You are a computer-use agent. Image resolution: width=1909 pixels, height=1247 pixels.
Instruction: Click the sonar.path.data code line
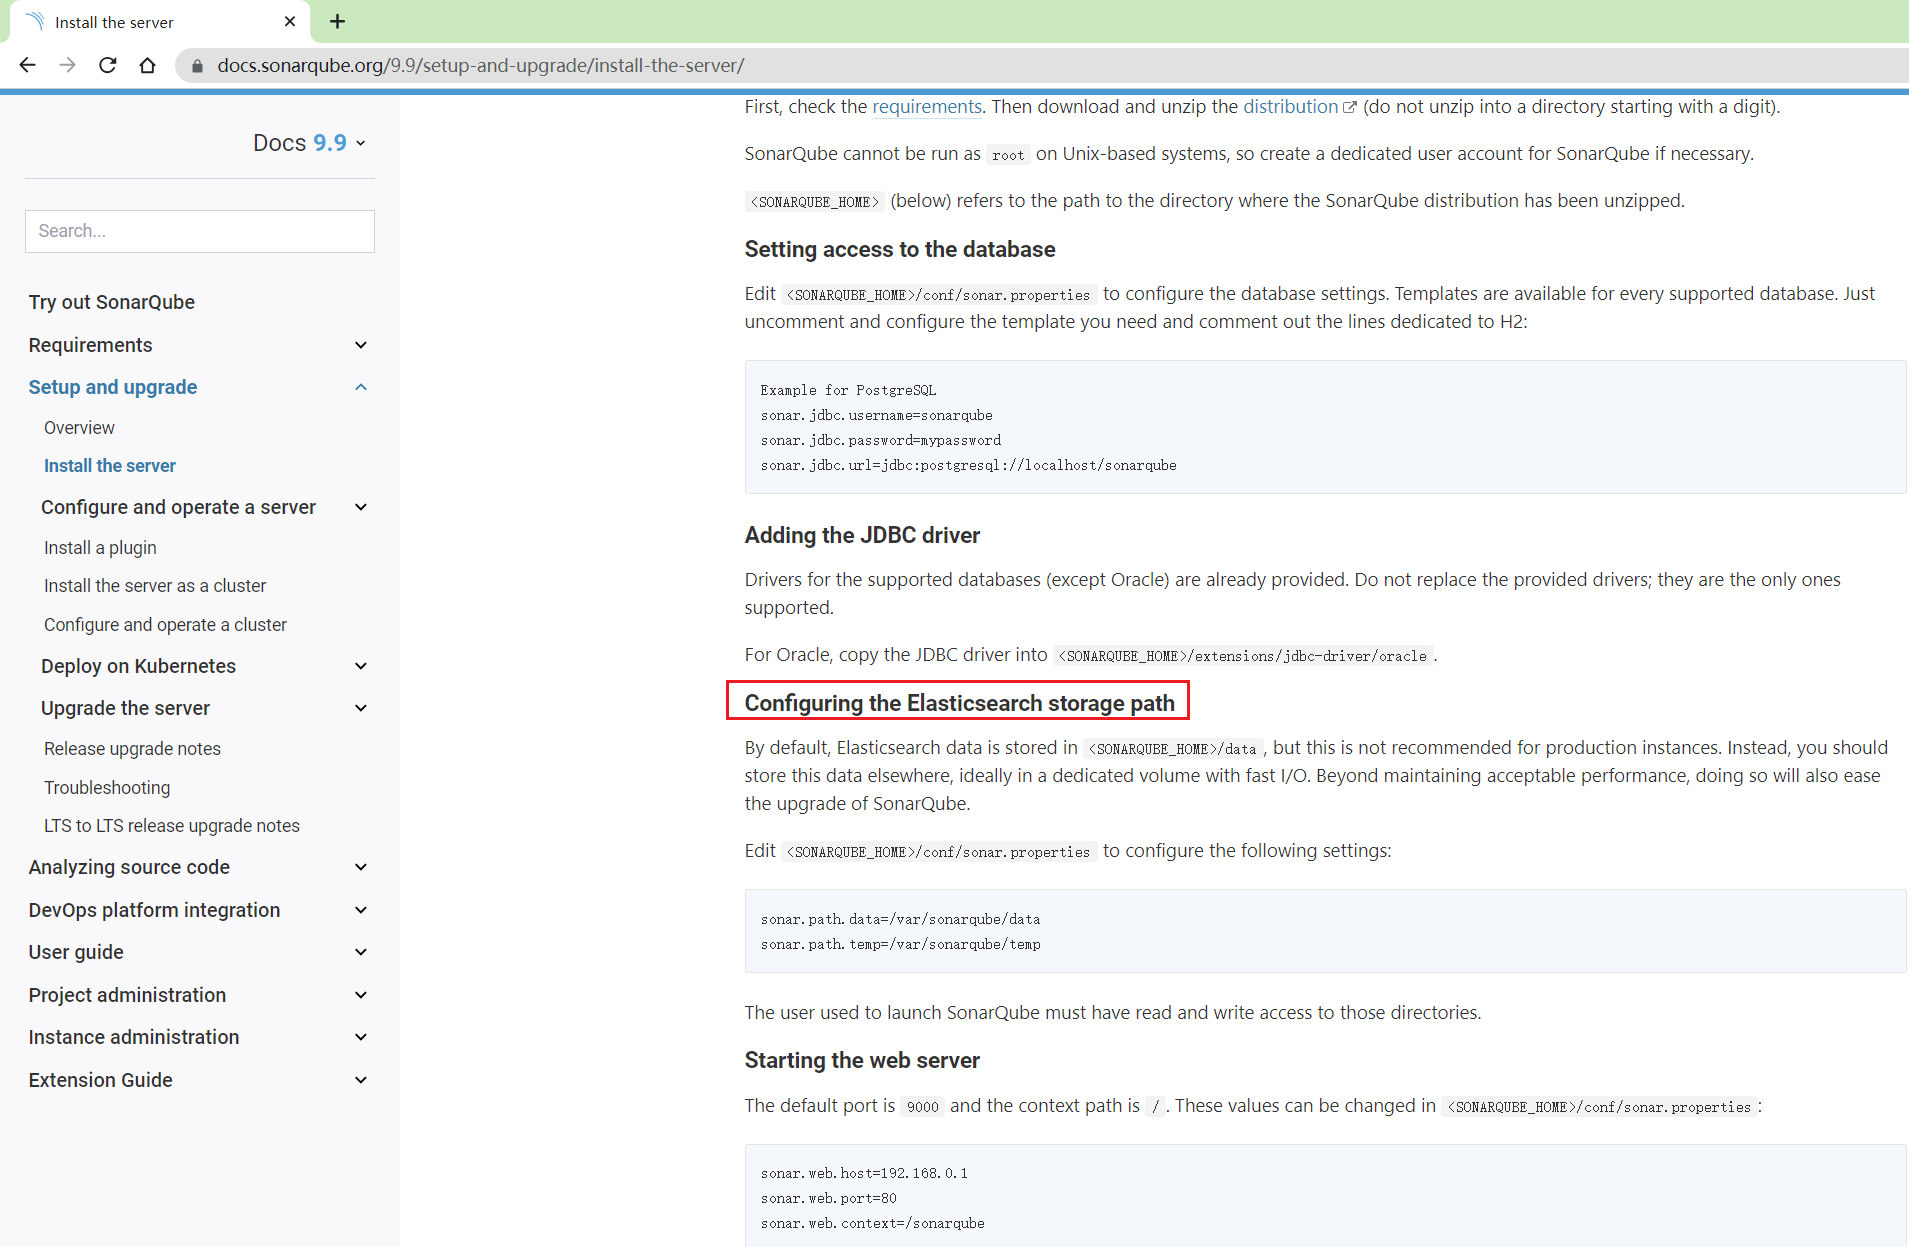pos(900,919)
